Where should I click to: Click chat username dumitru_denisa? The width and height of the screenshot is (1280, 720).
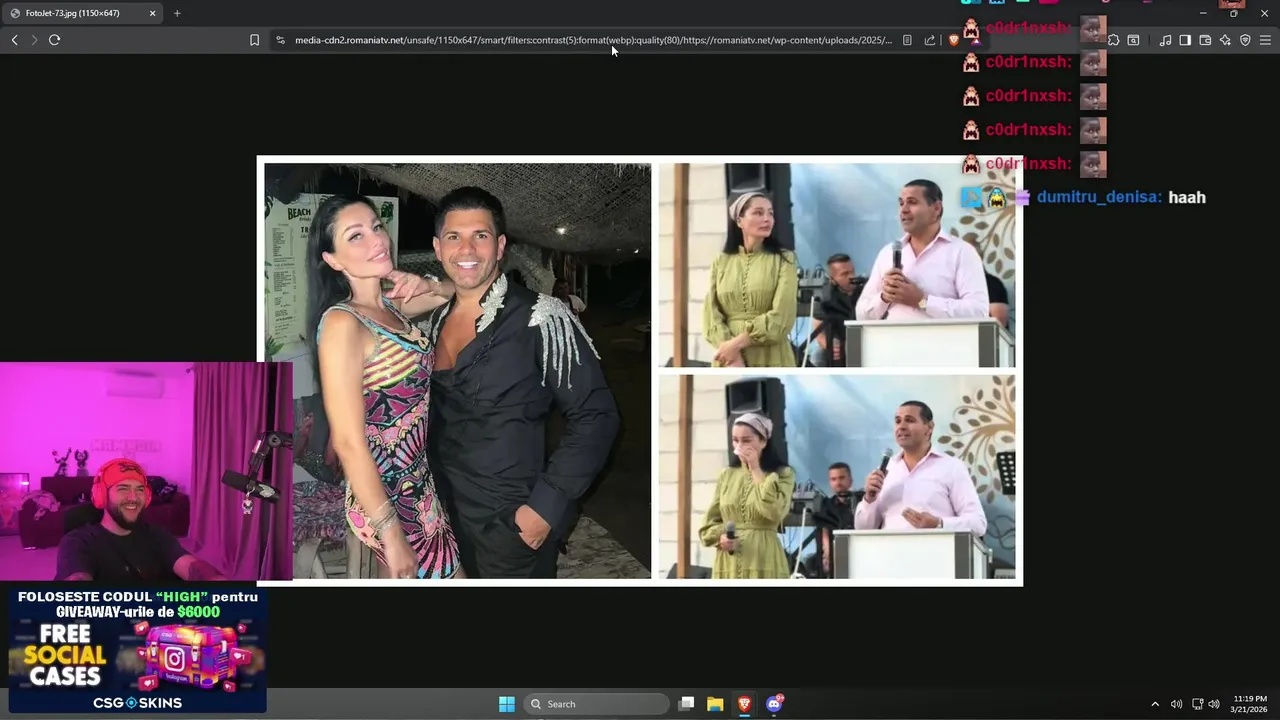(x=1099, y=197)
